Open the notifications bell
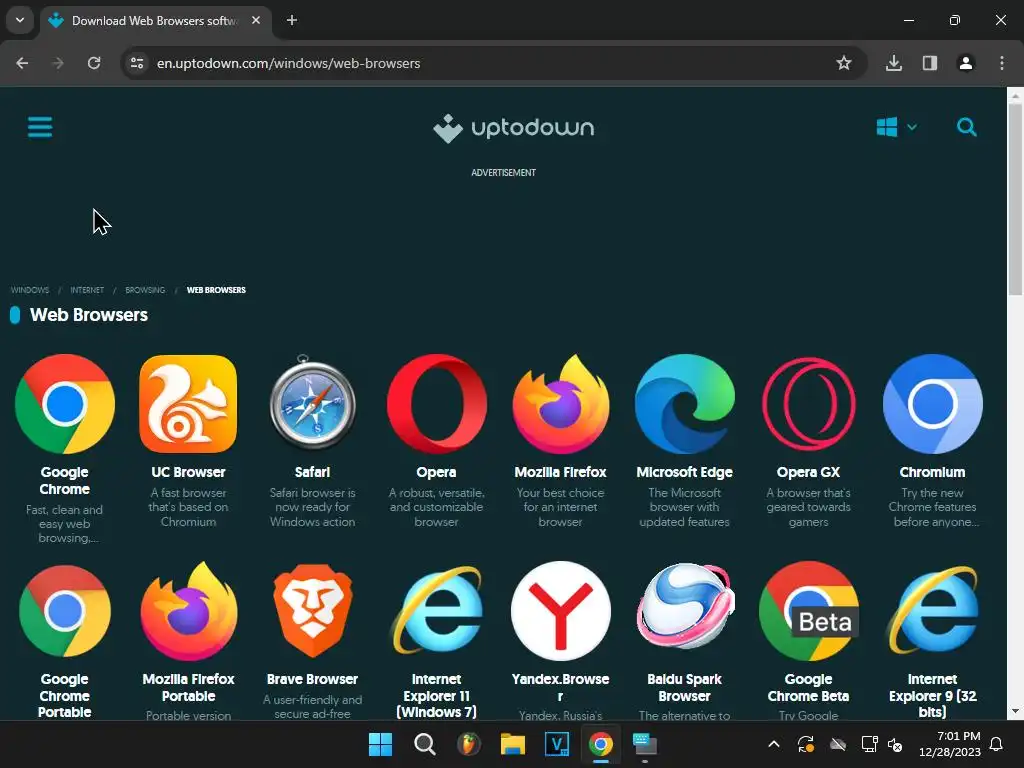 point(997,744)
